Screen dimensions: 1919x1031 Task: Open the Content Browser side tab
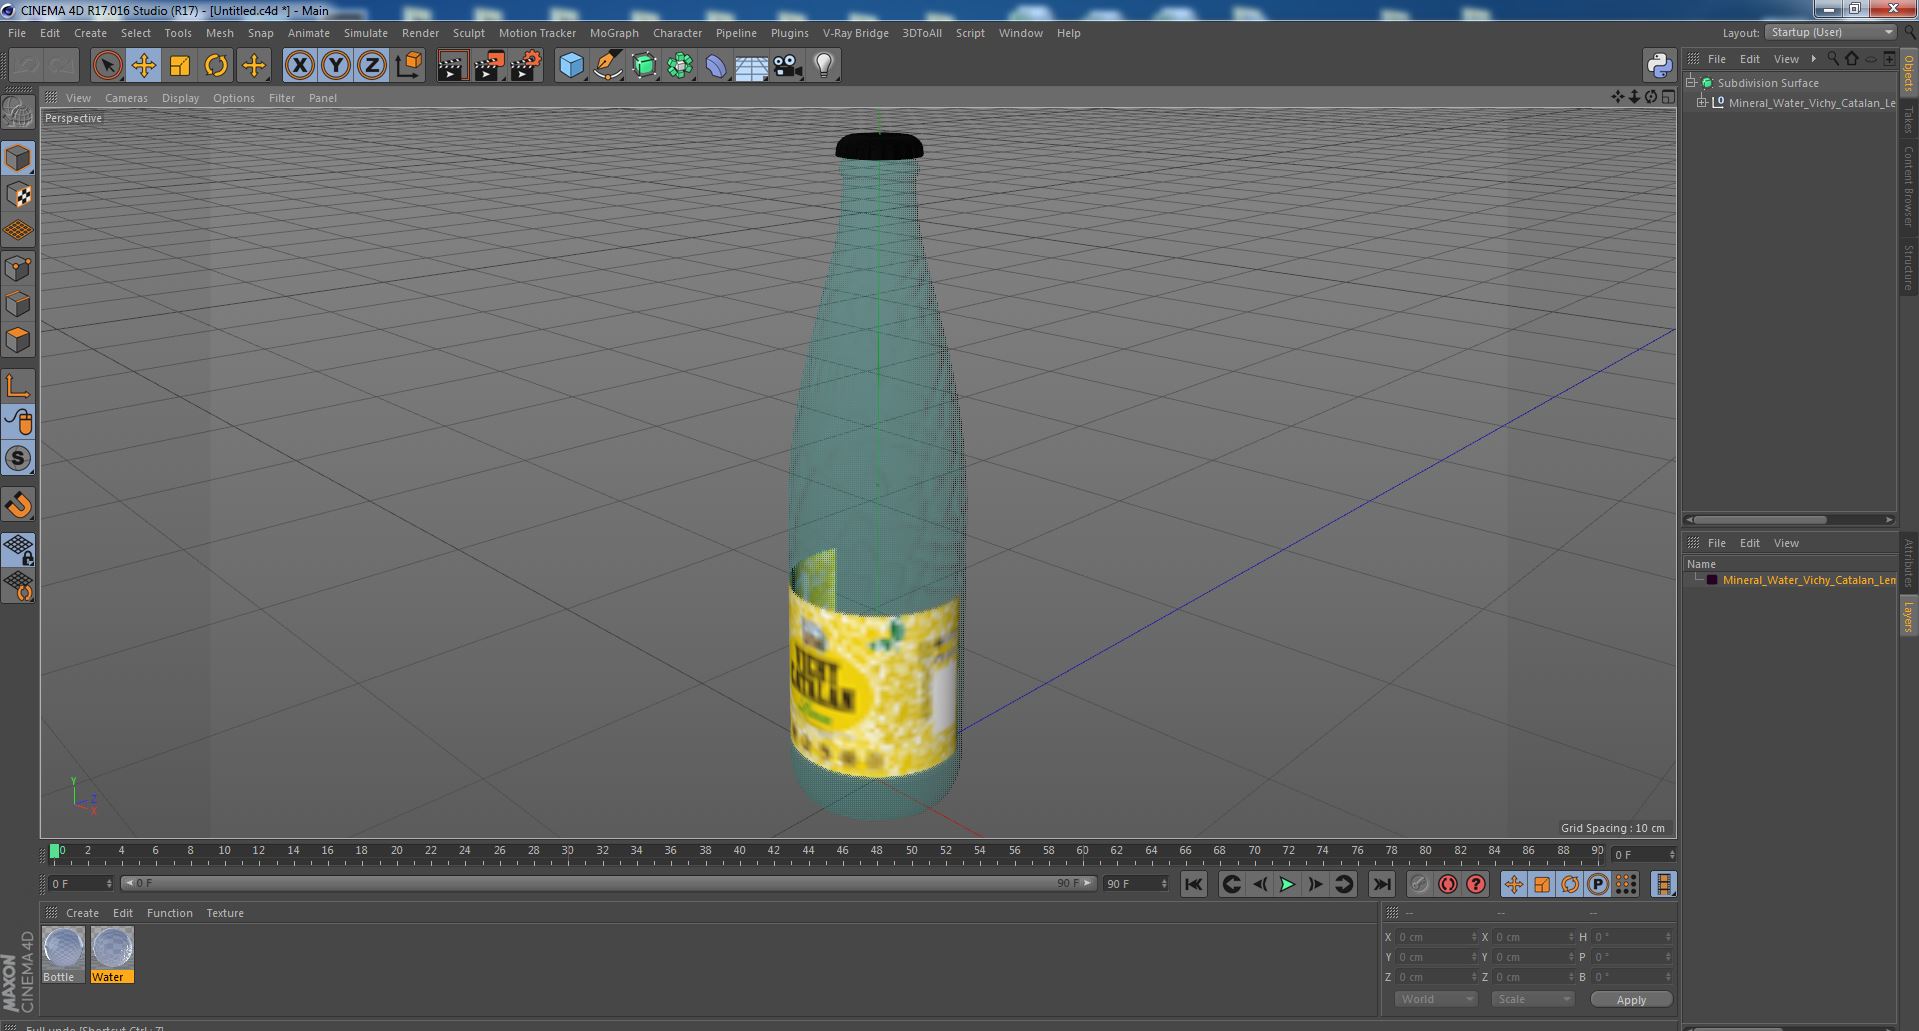[1909, 186]
